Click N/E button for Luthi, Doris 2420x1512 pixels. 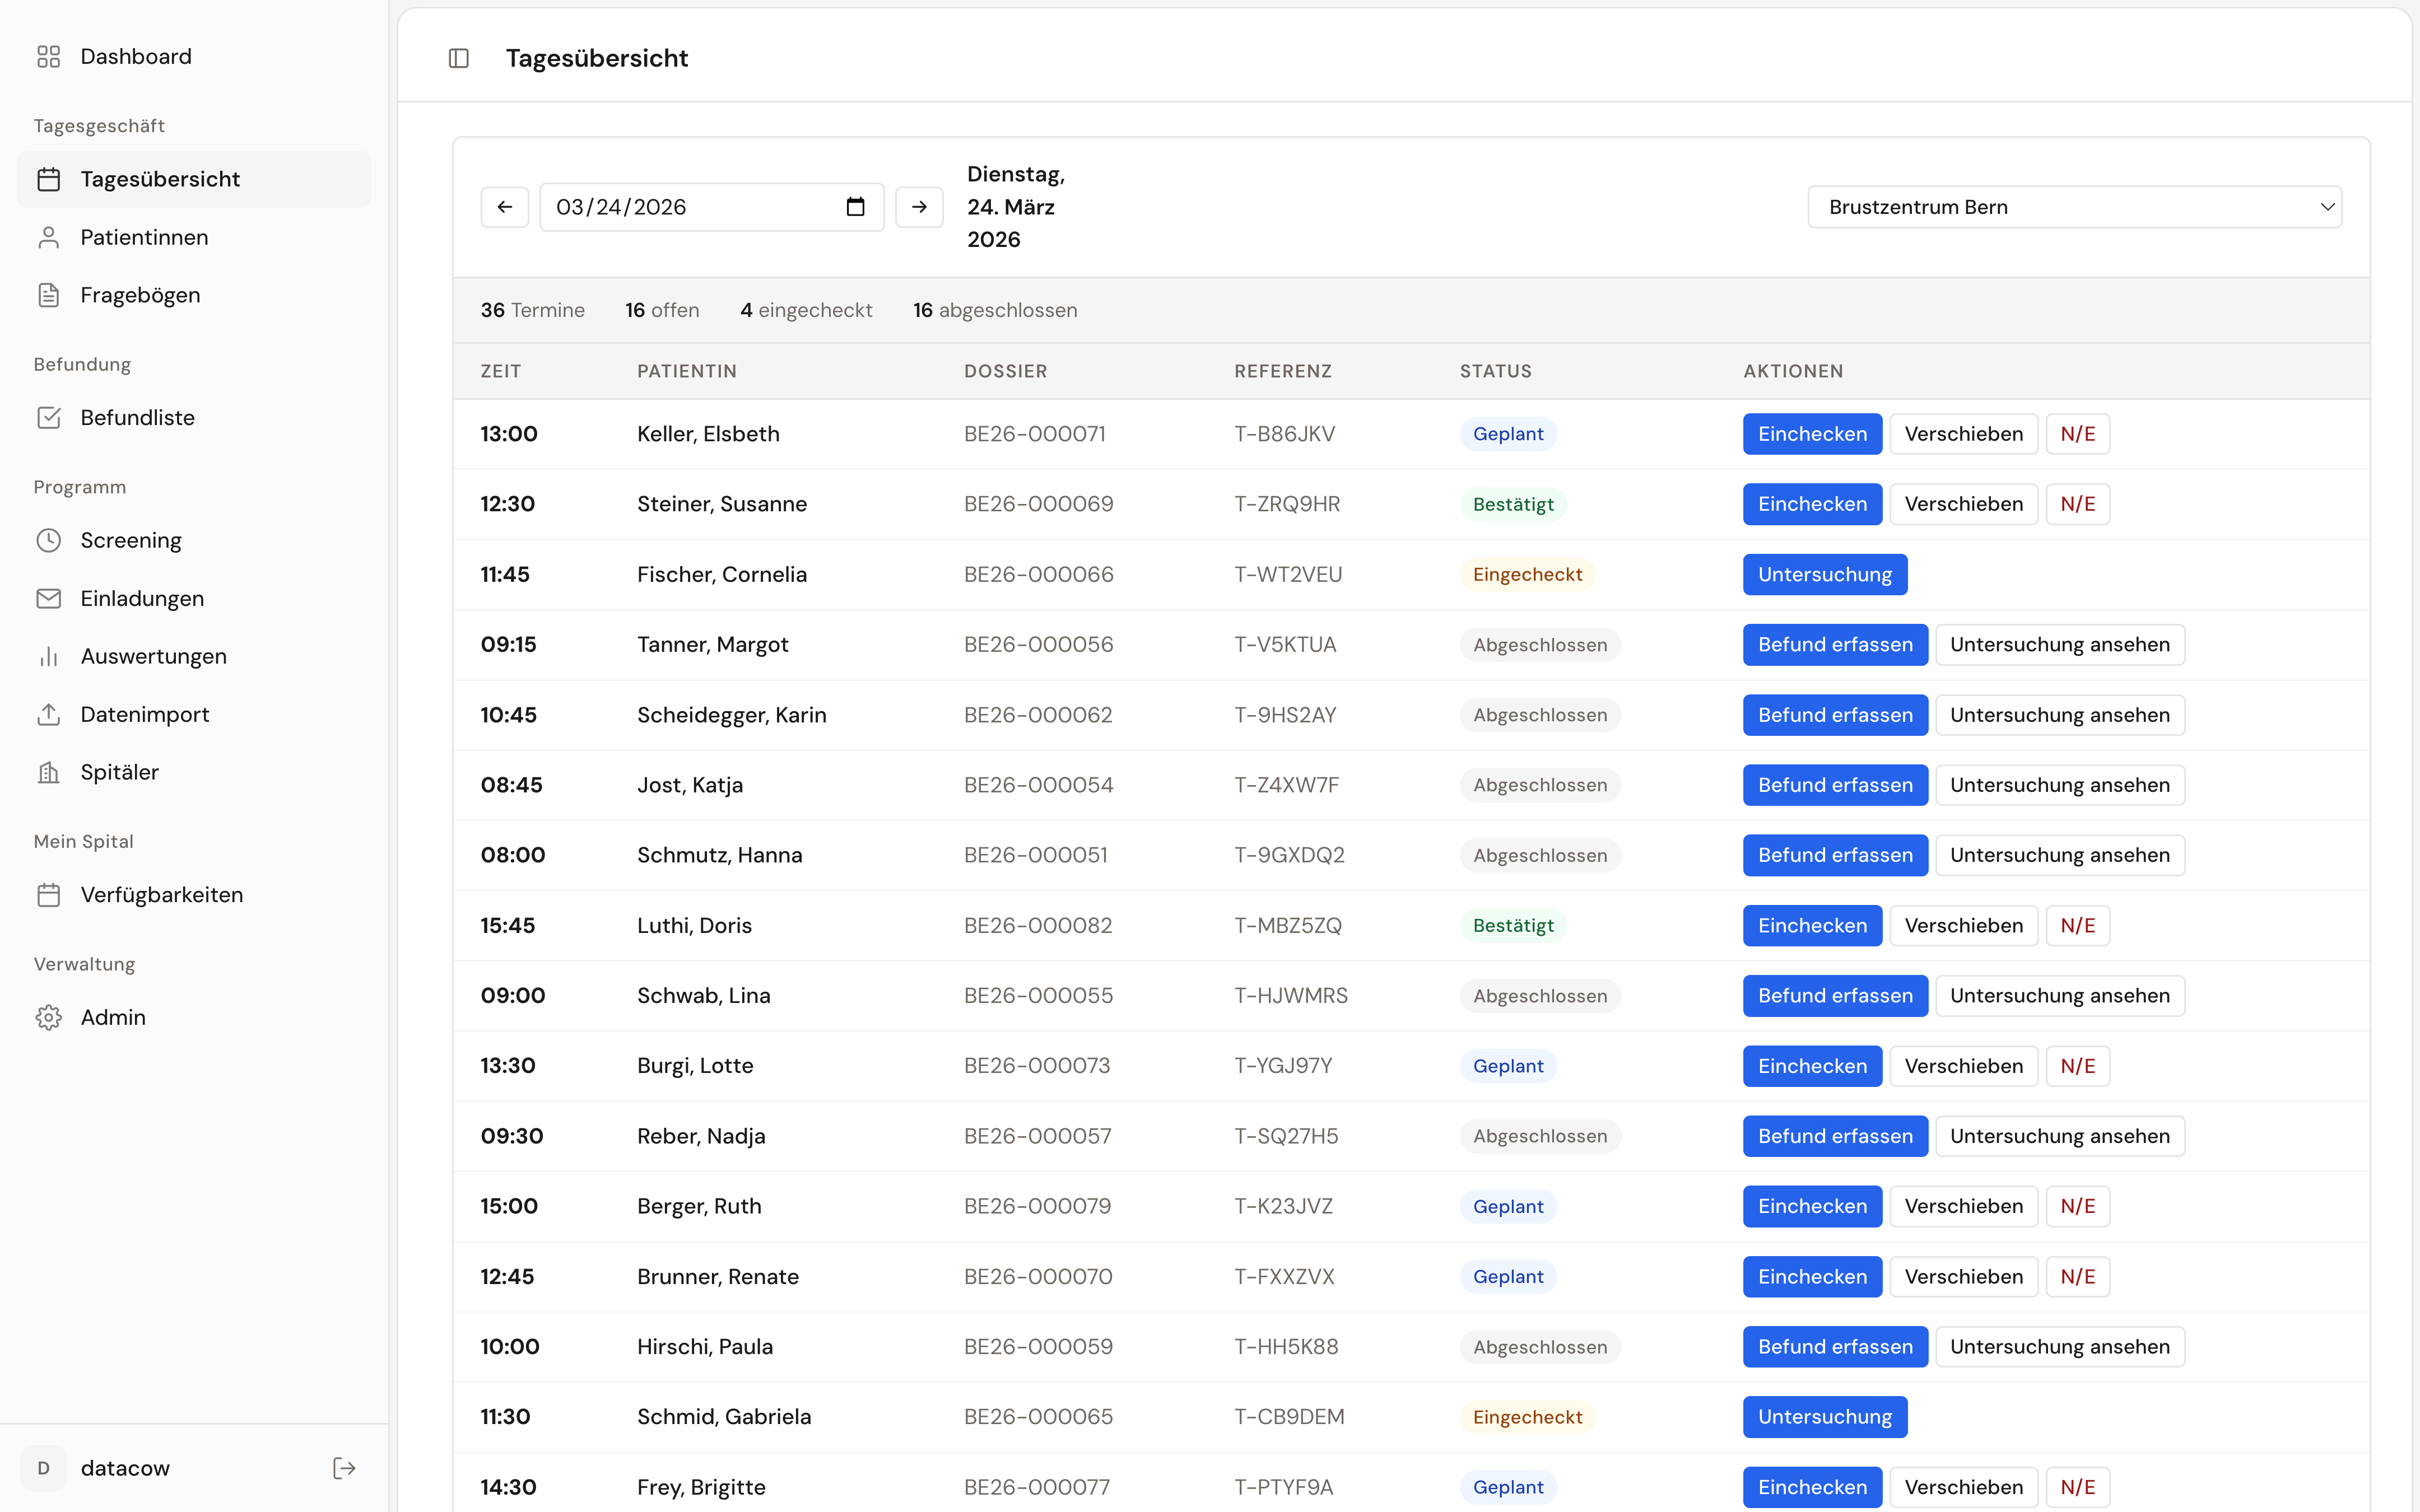(x=2077, y=926)
